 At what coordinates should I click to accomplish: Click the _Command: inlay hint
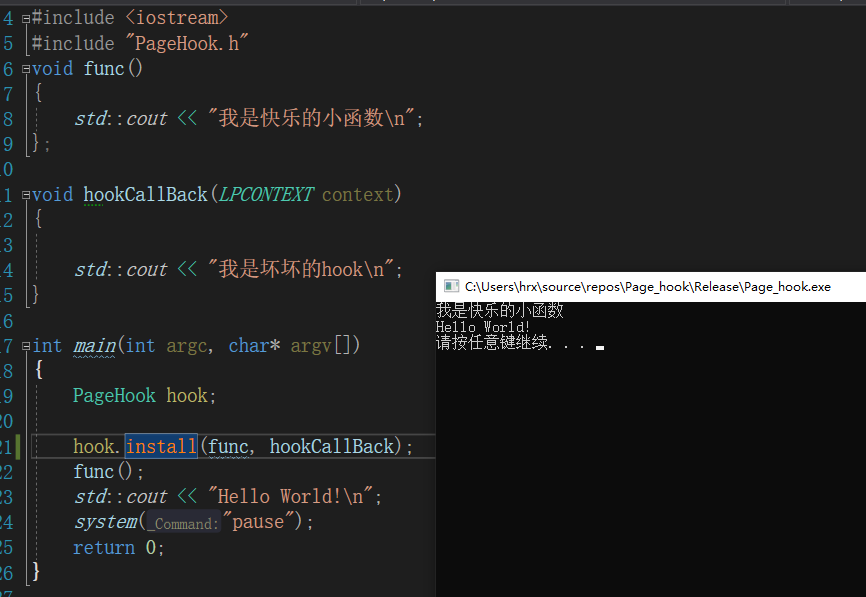(x=184, y=523)
